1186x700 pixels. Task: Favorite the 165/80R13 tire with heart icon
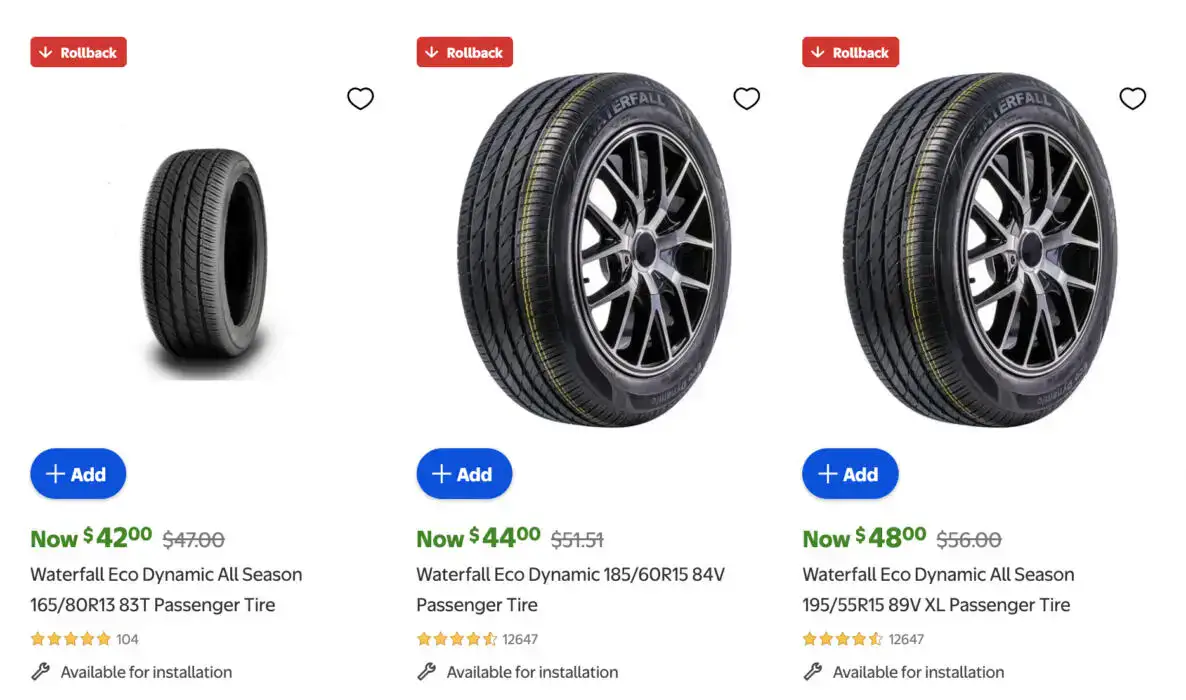[360, 98]
